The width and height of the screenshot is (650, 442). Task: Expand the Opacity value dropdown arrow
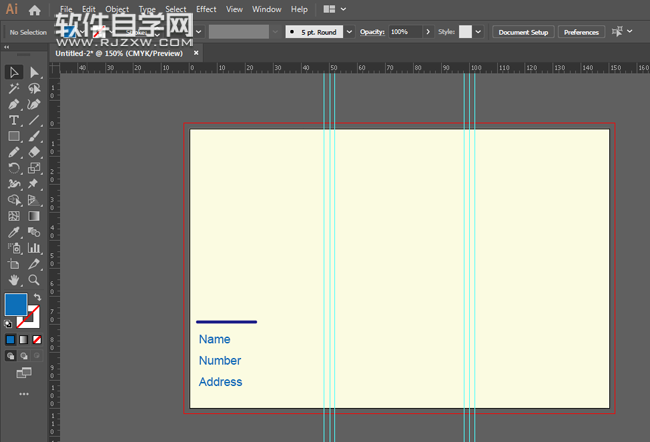point(430,32)
